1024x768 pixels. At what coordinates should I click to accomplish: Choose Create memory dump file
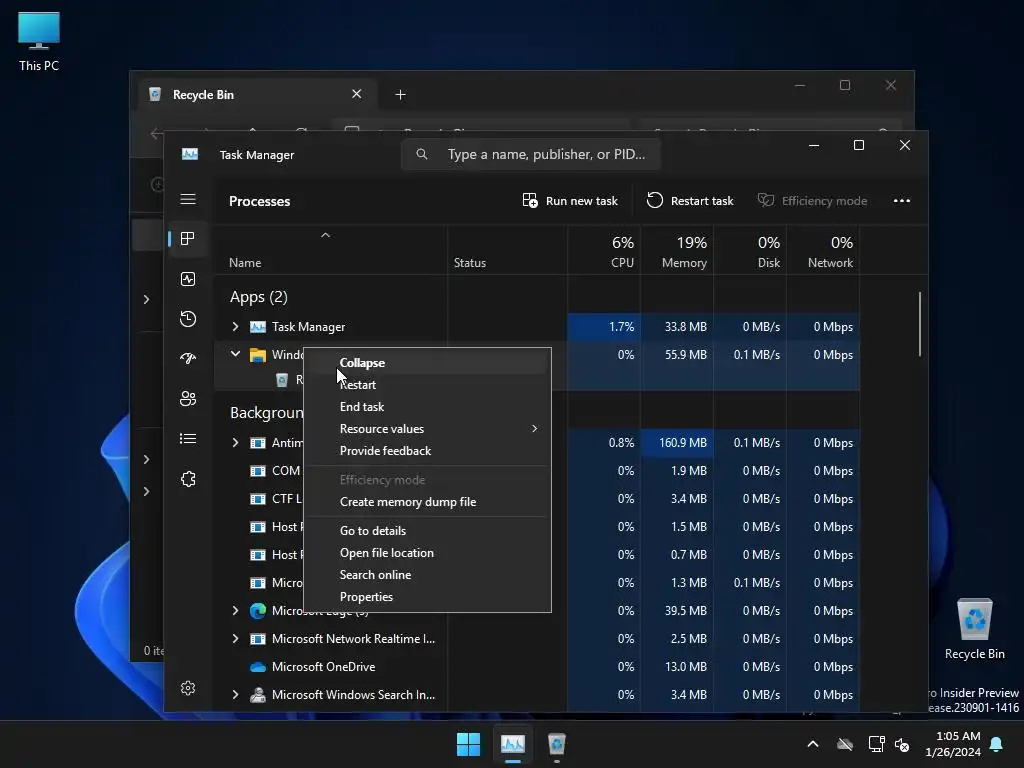pyautogui.click(x=427, y=502)
